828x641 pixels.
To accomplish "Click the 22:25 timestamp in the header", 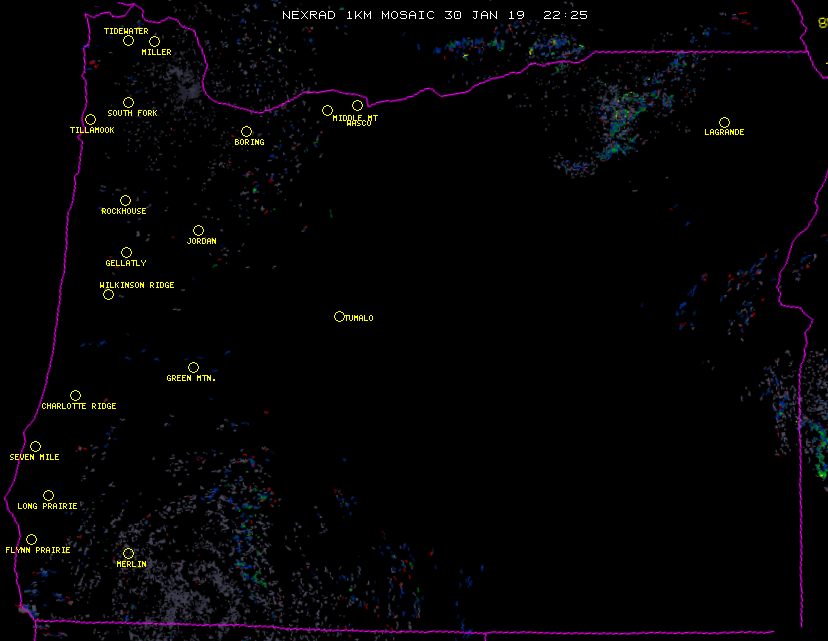I will click(565, 15).
